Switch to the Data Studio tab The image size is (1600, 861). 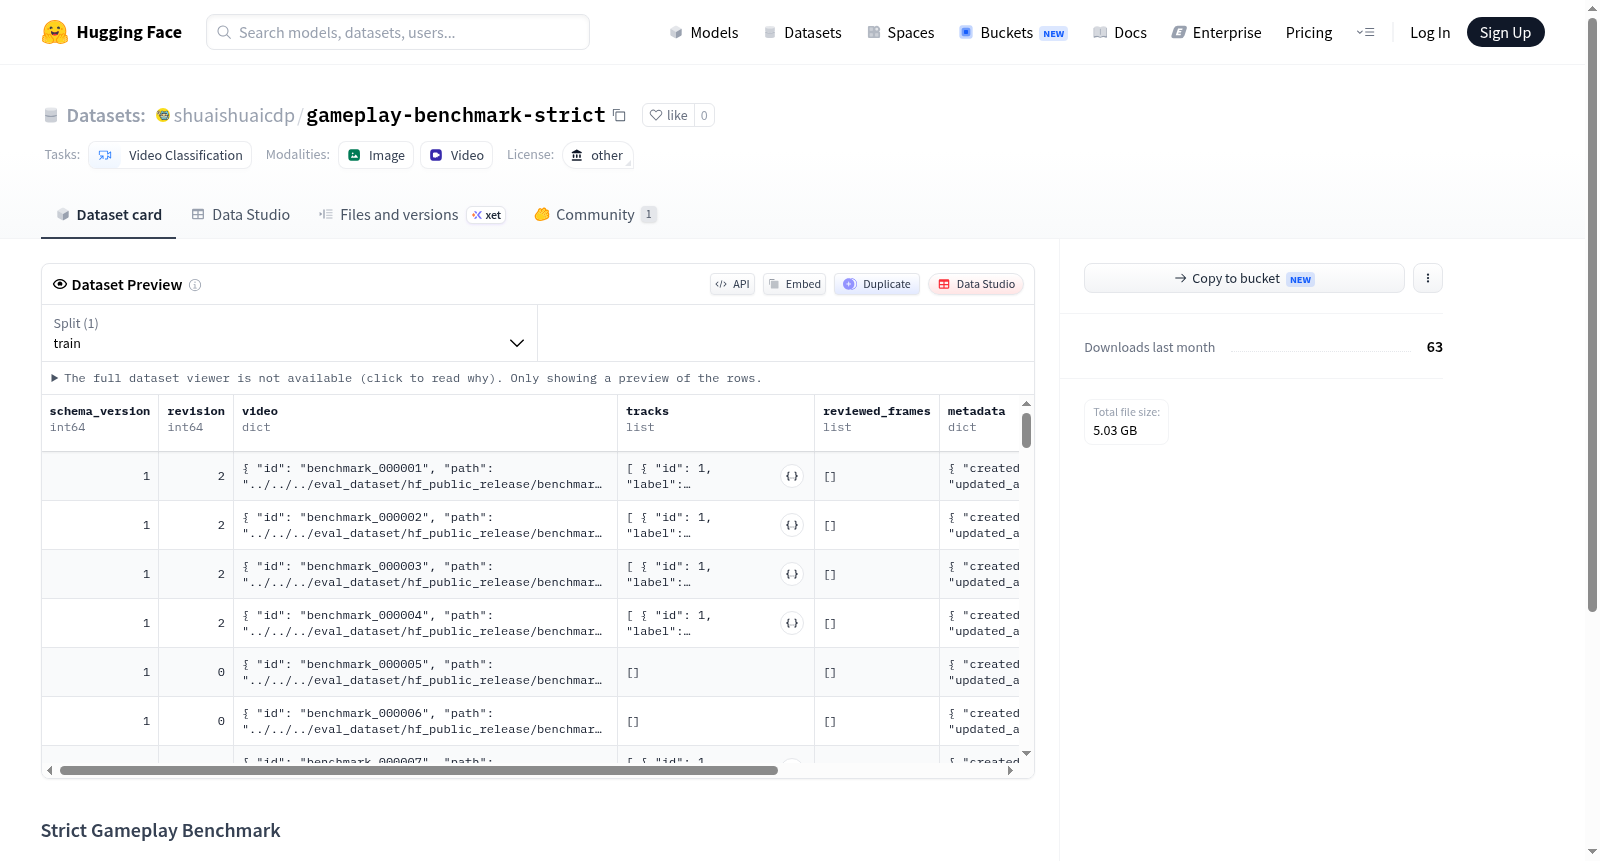pos(241,215)
